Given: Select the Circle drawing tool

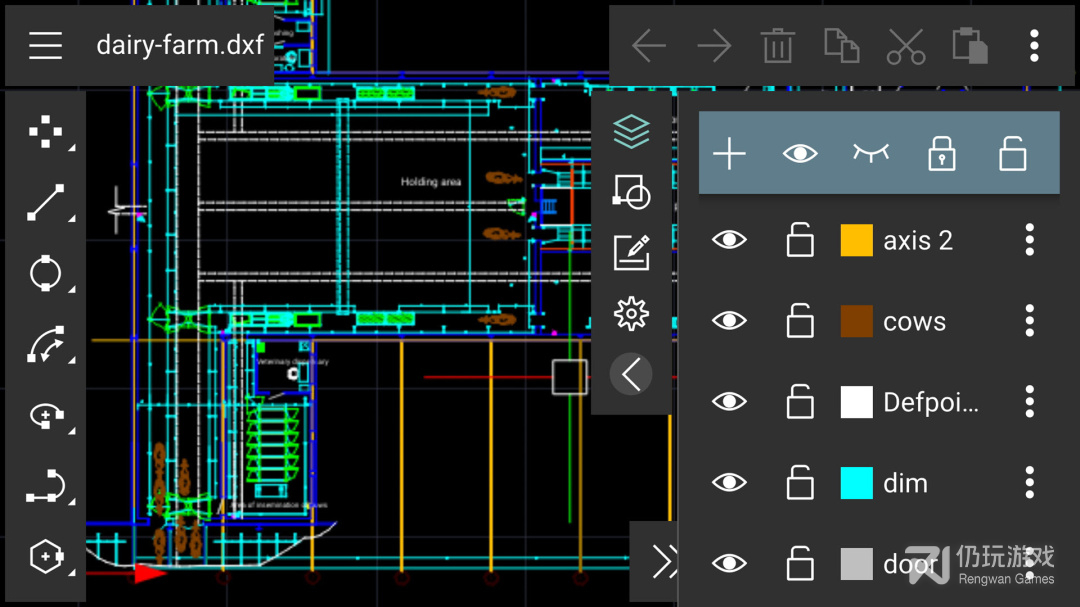Looking at the screenshot, I should 45,274.
